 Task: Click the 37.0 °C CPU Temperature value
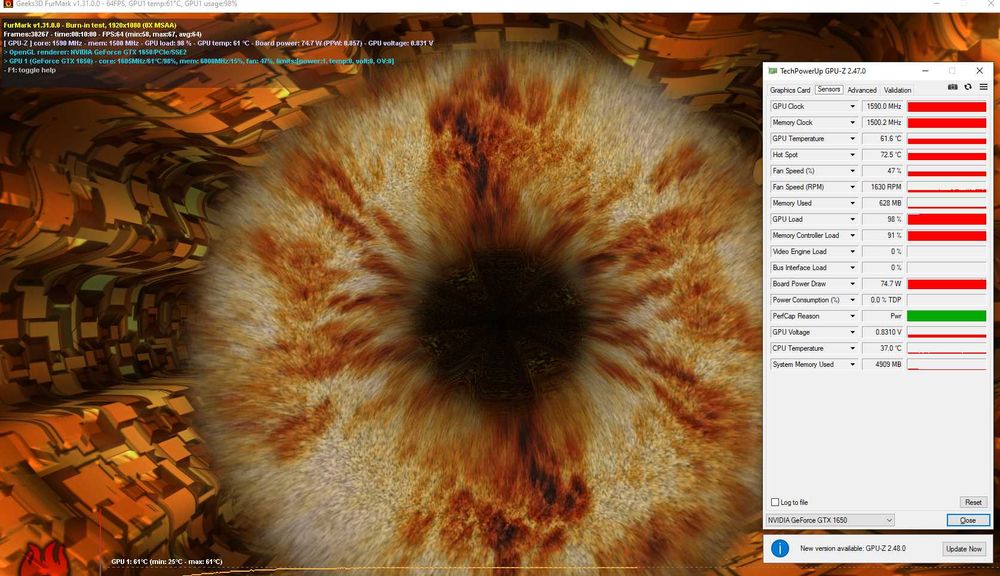click(883, 348)
